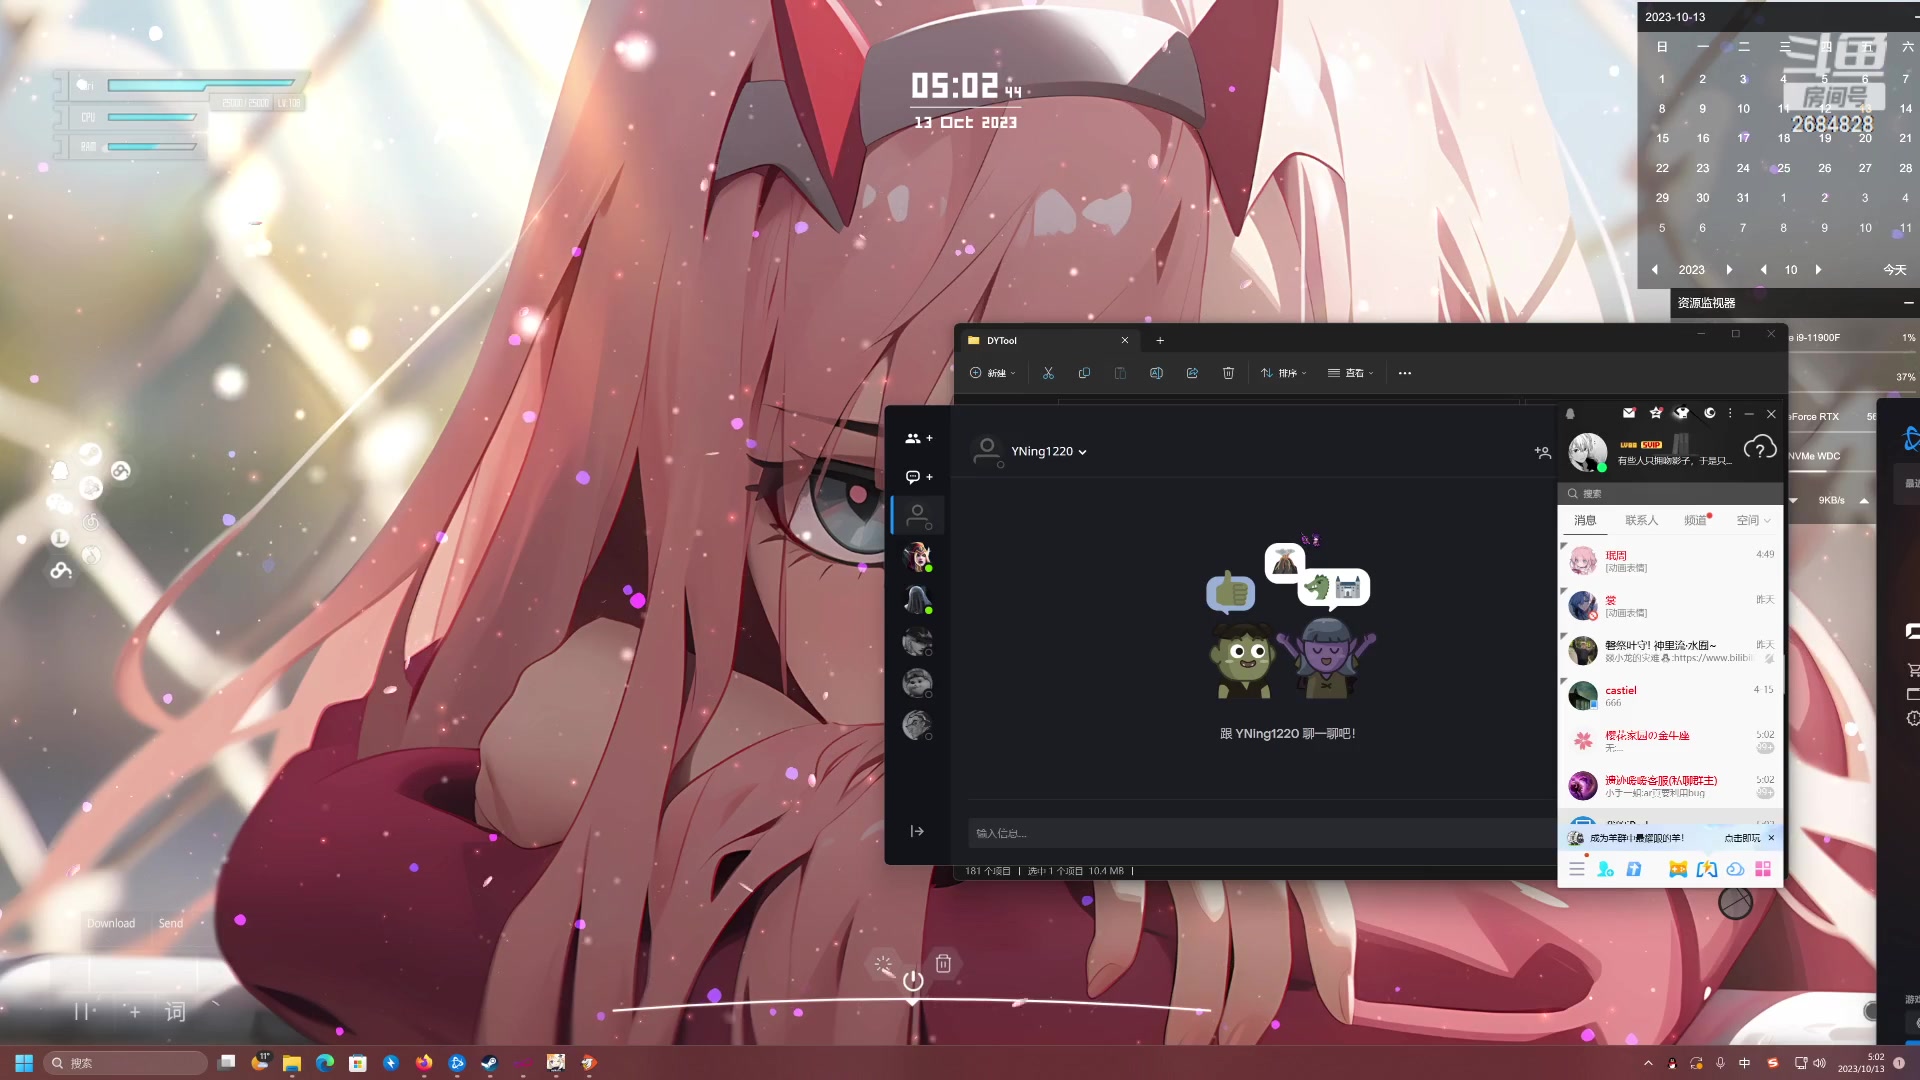Switch to the 消息 tab in QQ

pos(1585,520)
